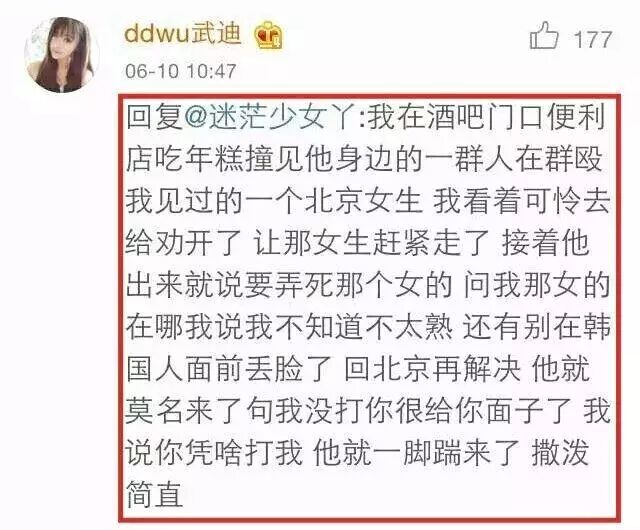The width and height of the screenshot is (640, 530).
Task: Click the phrase 他就一脚踹来了
Action: 416,453
